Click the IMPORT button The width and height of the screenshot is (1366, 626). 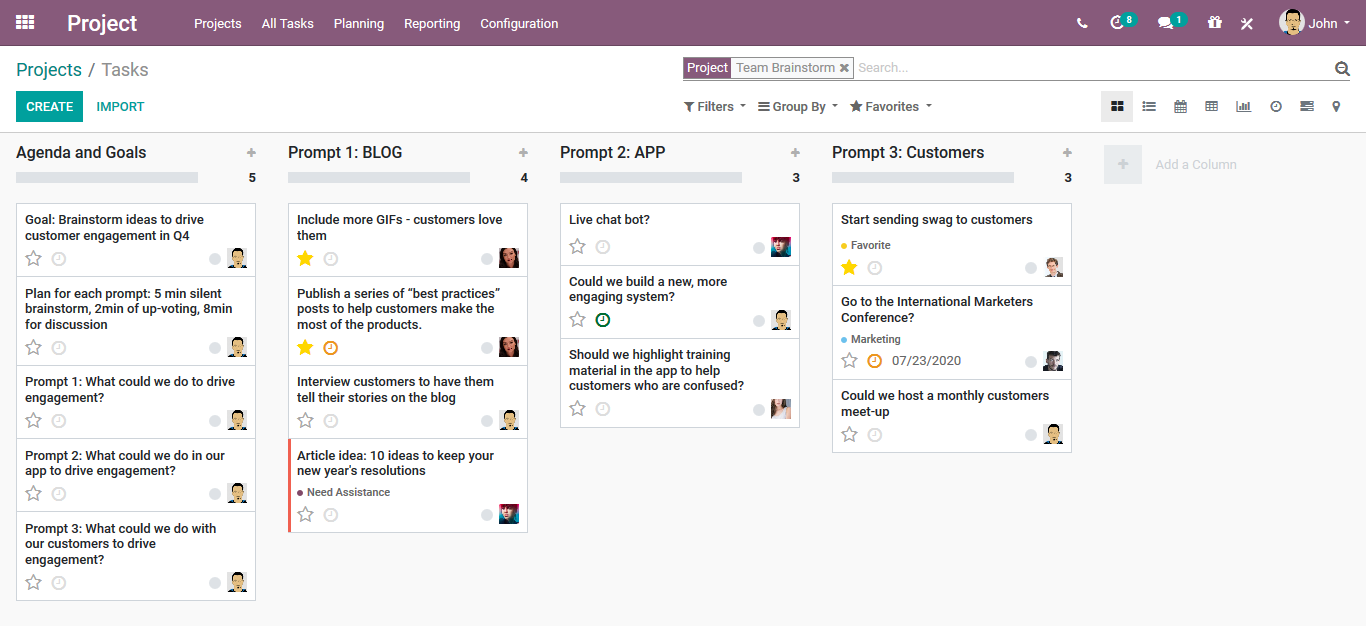(120, 106)
